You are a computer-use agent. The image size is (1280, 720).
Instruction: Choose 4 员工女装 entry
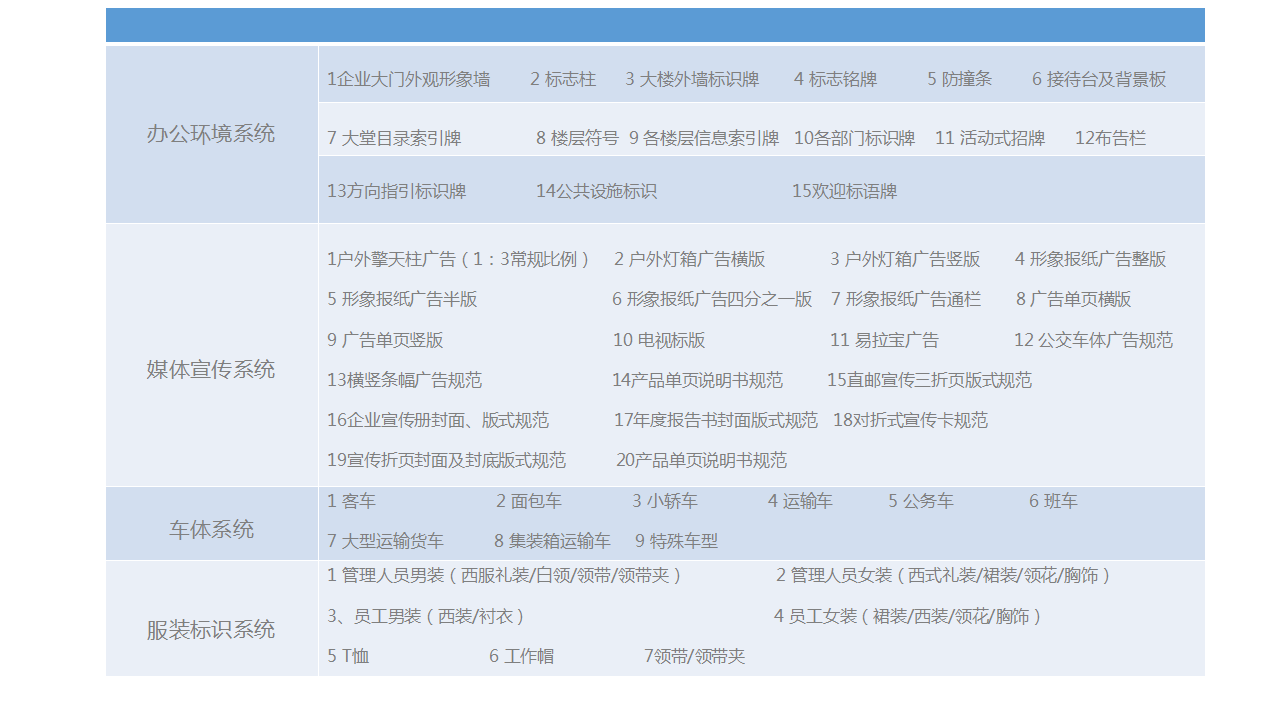(x=910, y=617)
